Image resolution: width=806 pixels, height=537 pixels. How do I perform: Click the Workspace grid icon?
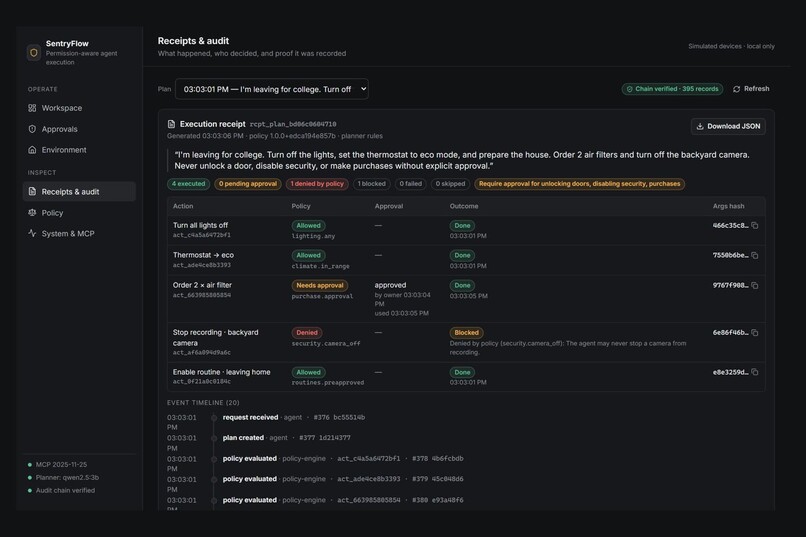click(x=32, y=108)
